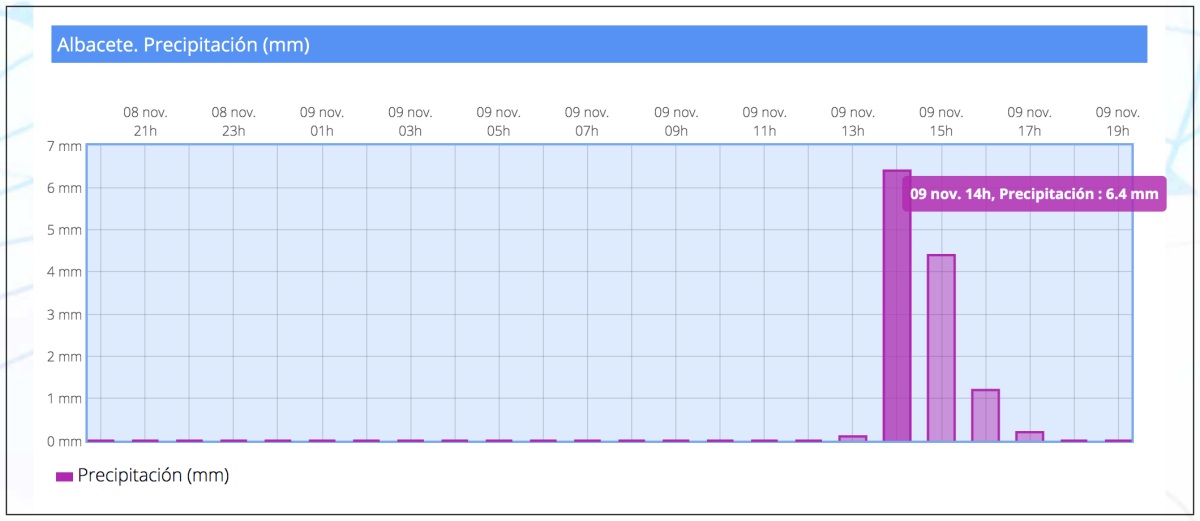1200x521 pixels.
Task: Click the 09 nov. 11h axis label
Action: (764, 122)
